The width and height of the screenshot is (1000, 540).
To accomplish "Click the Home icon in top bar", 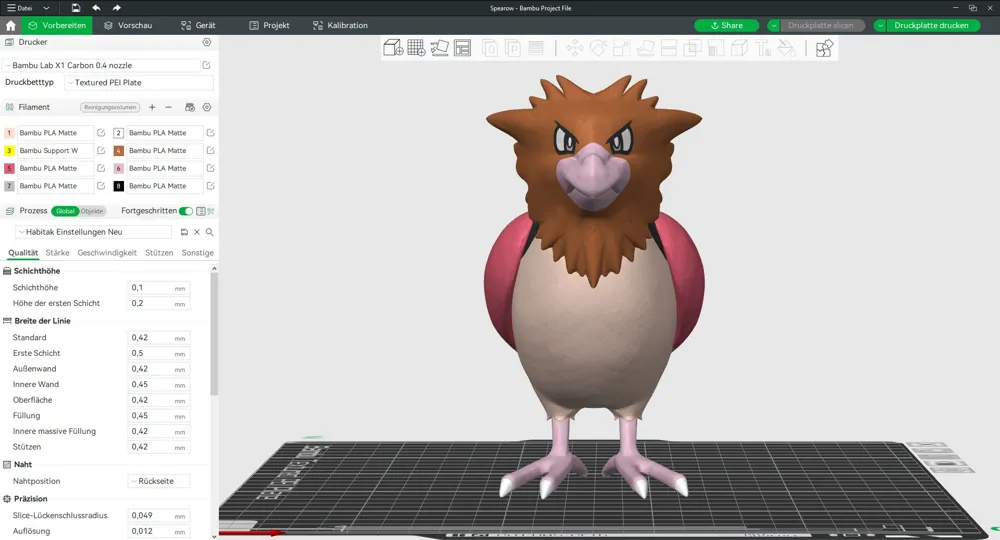I will [x=10, y=26].
